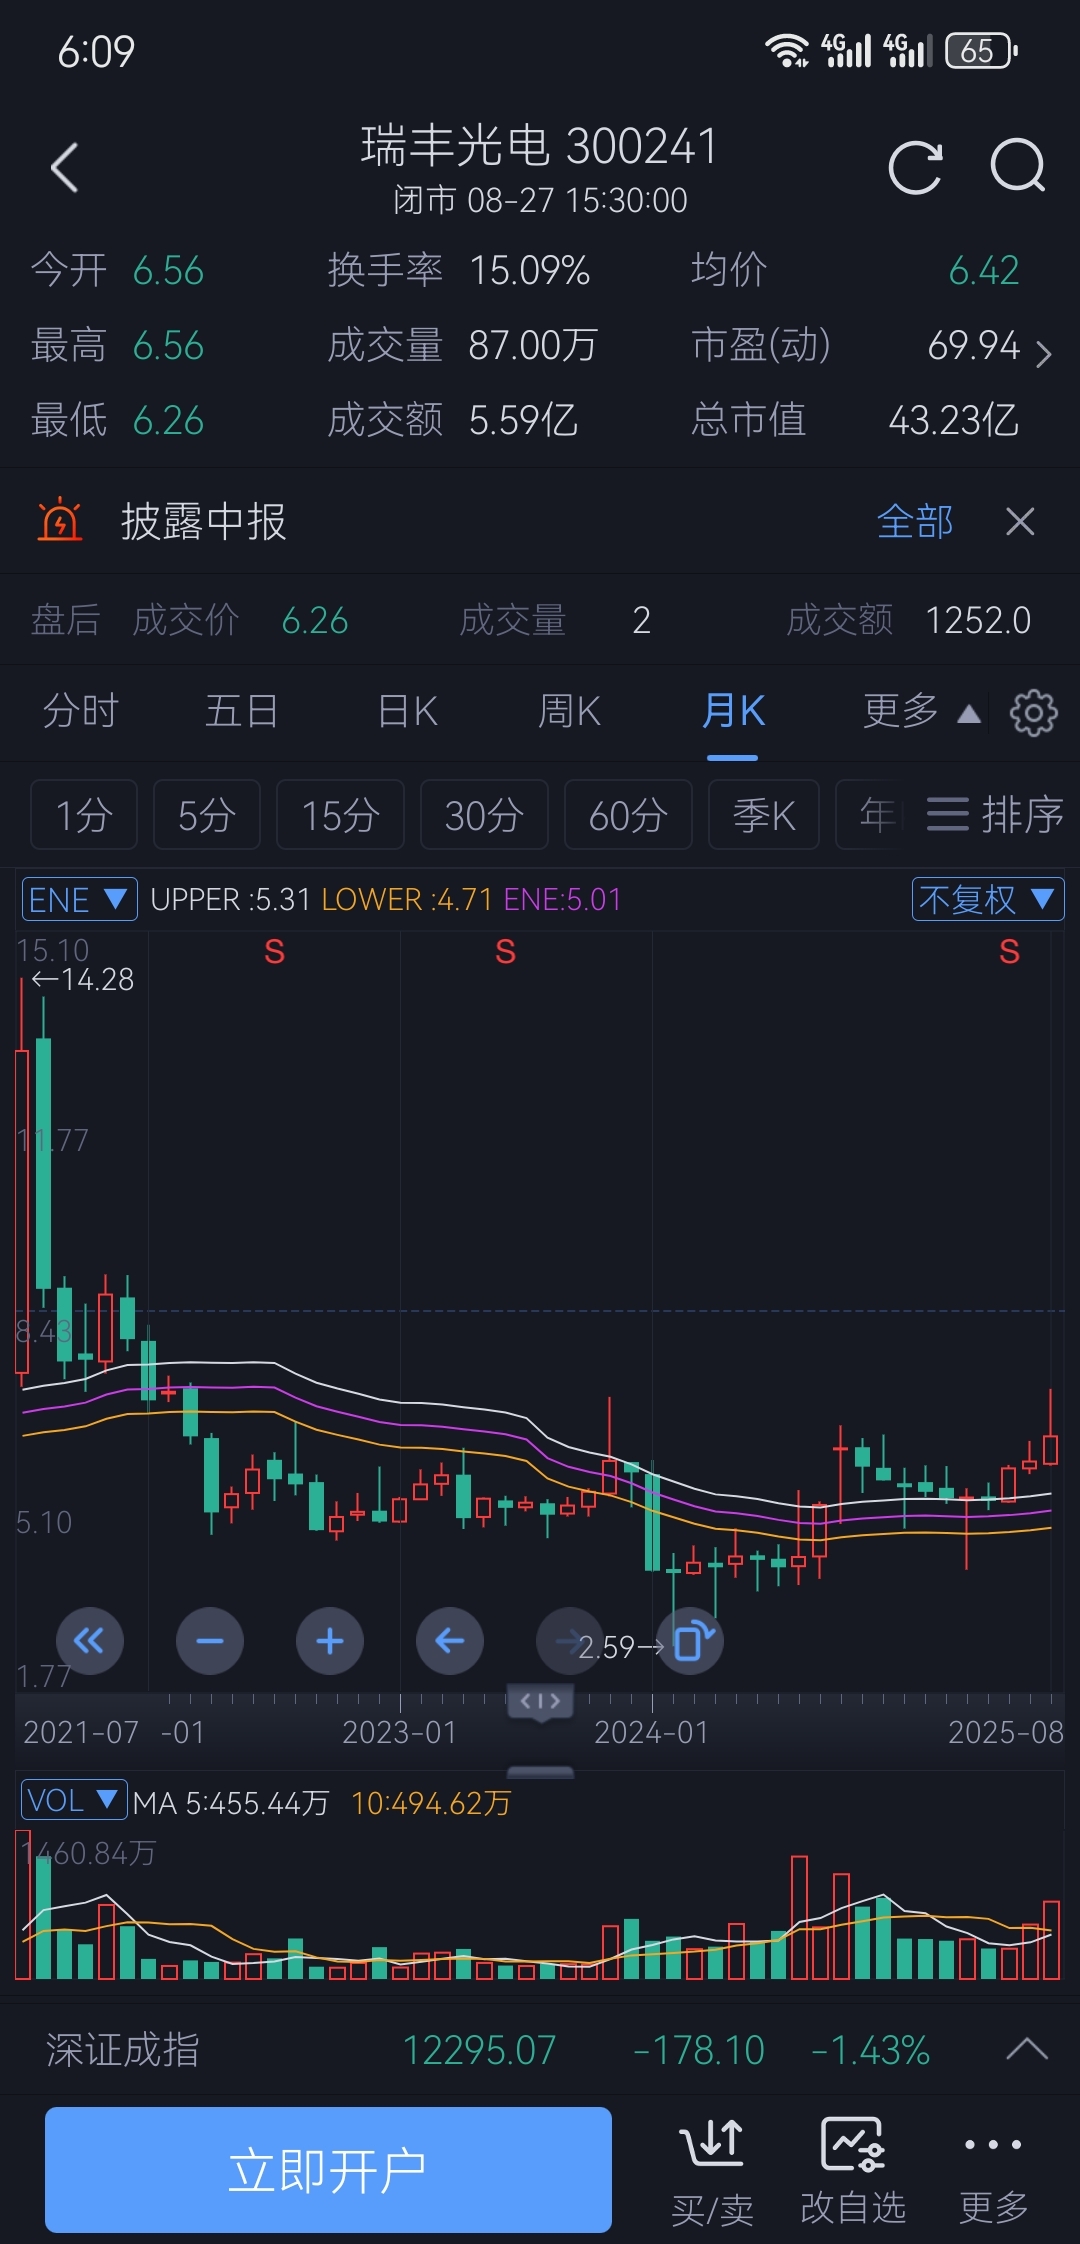
Task: Expand the 更多 period options
Action: point(920,712)
